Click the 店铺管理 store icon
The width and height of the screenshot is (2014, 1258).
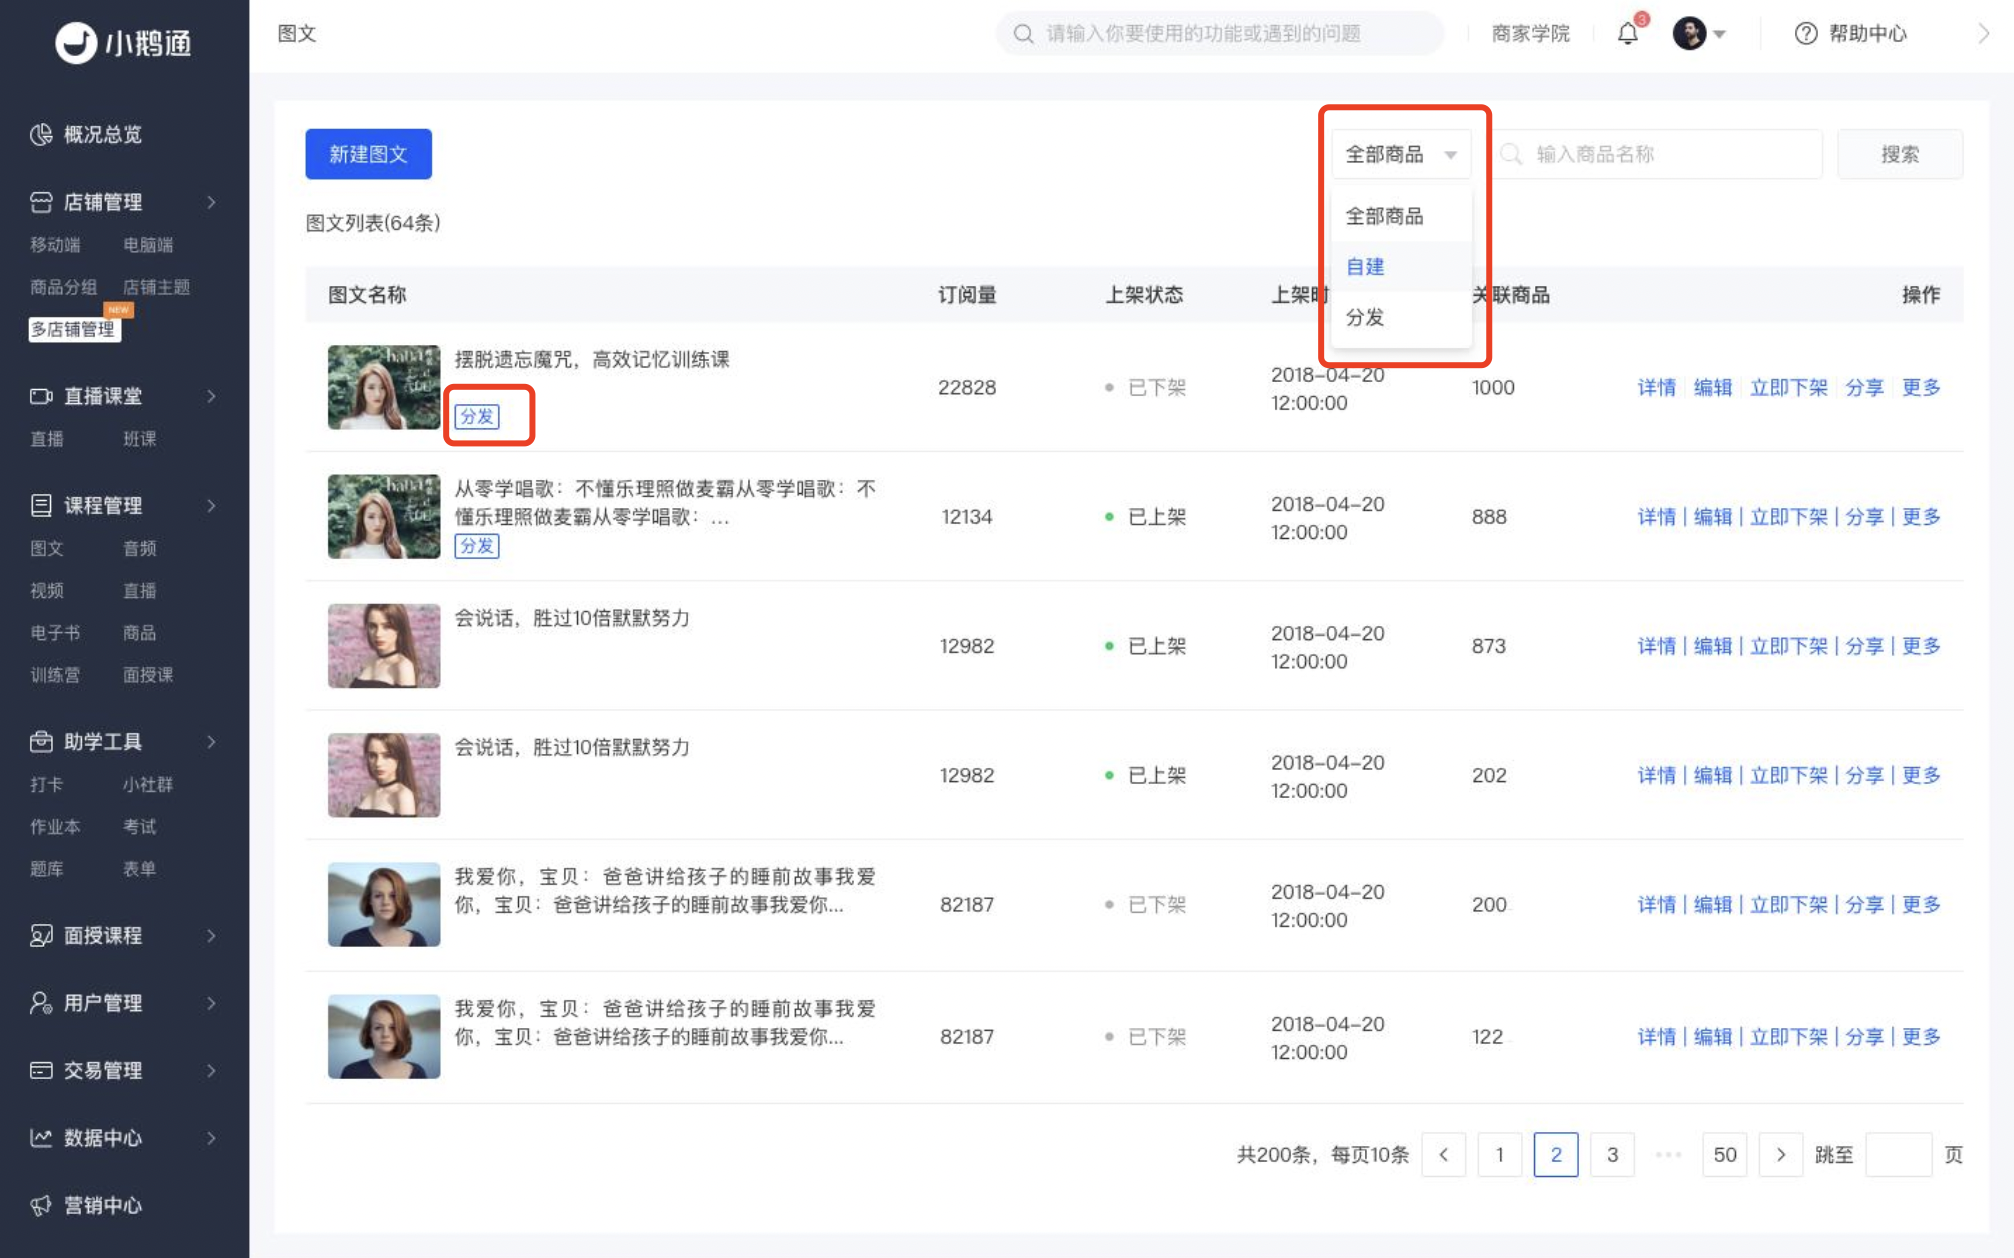41,202
